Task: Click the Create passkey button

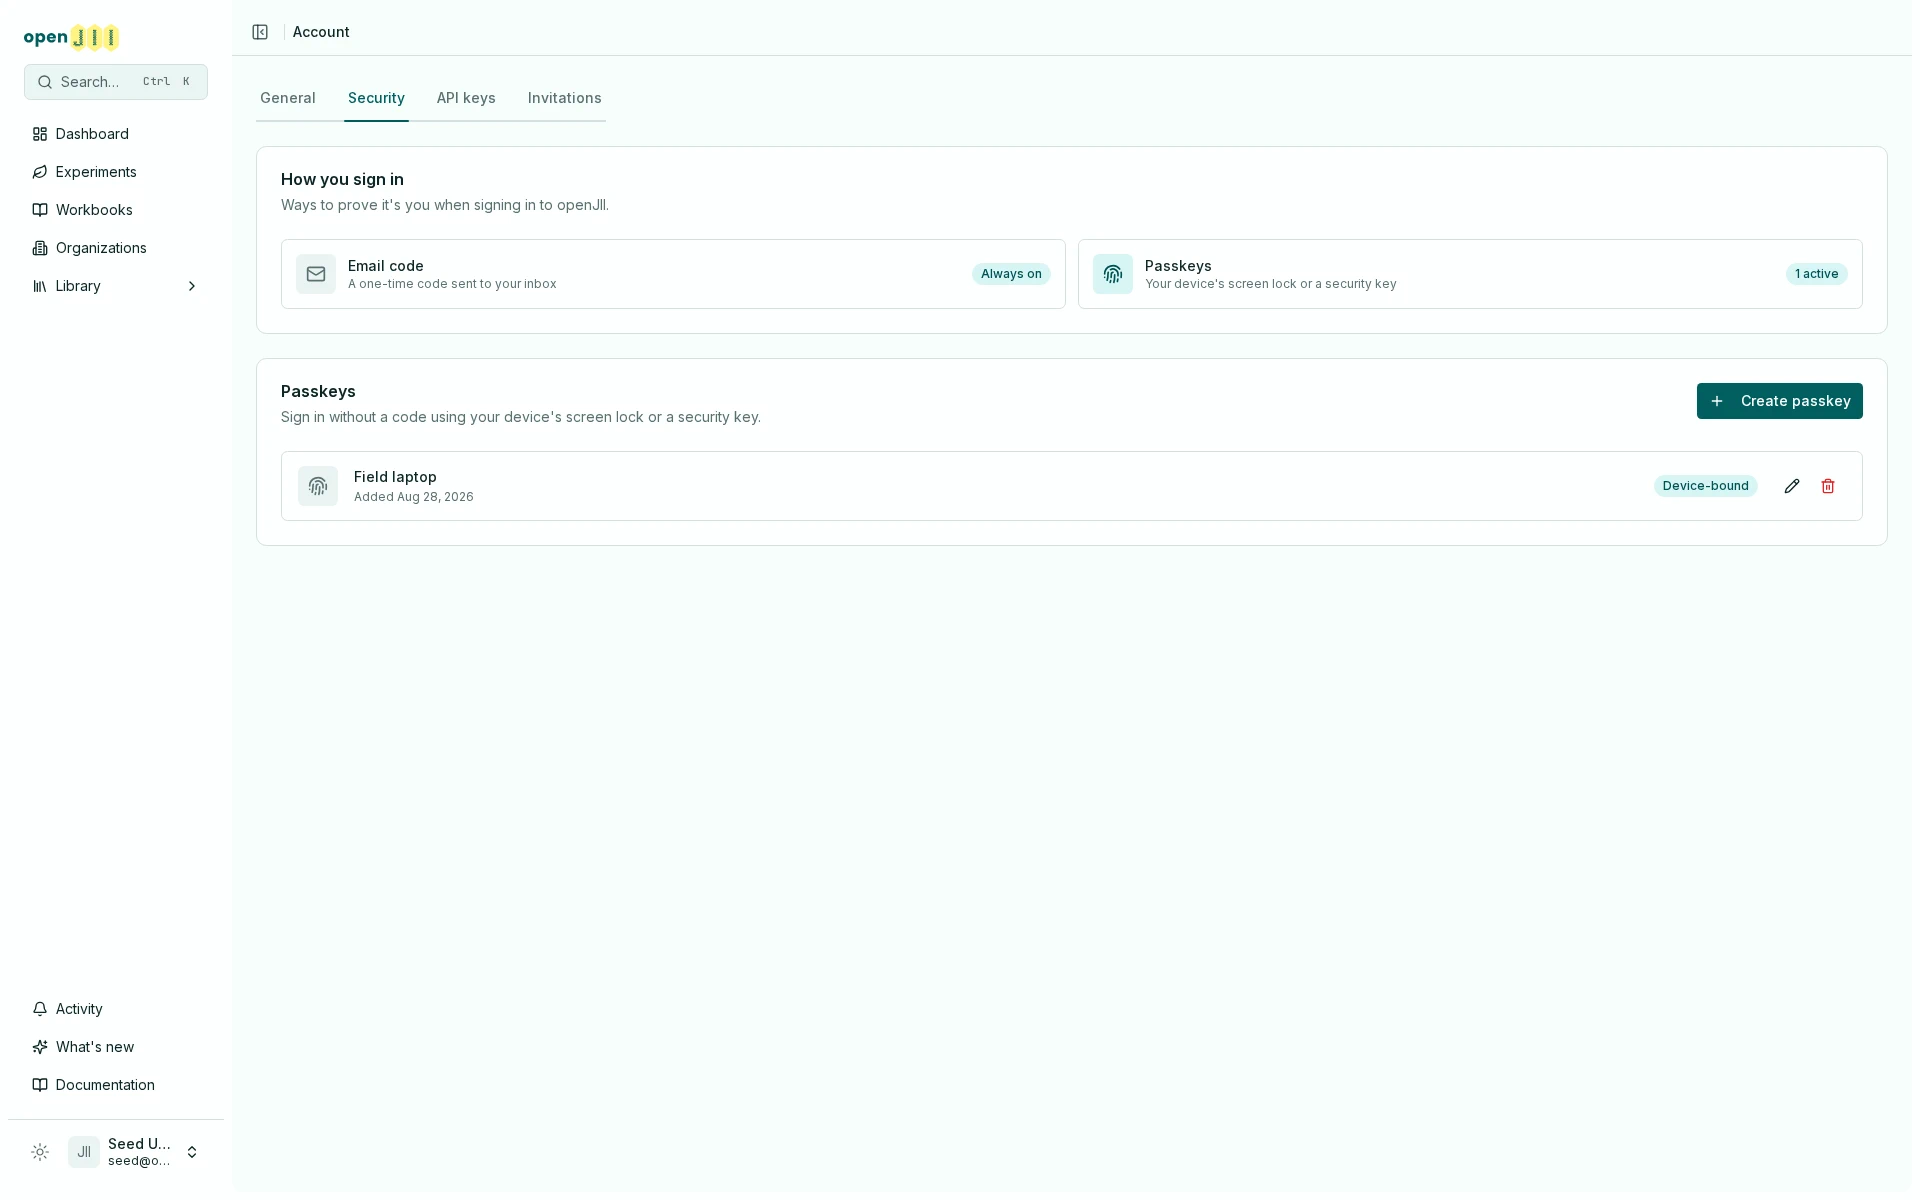Action: pos(1779,401)
